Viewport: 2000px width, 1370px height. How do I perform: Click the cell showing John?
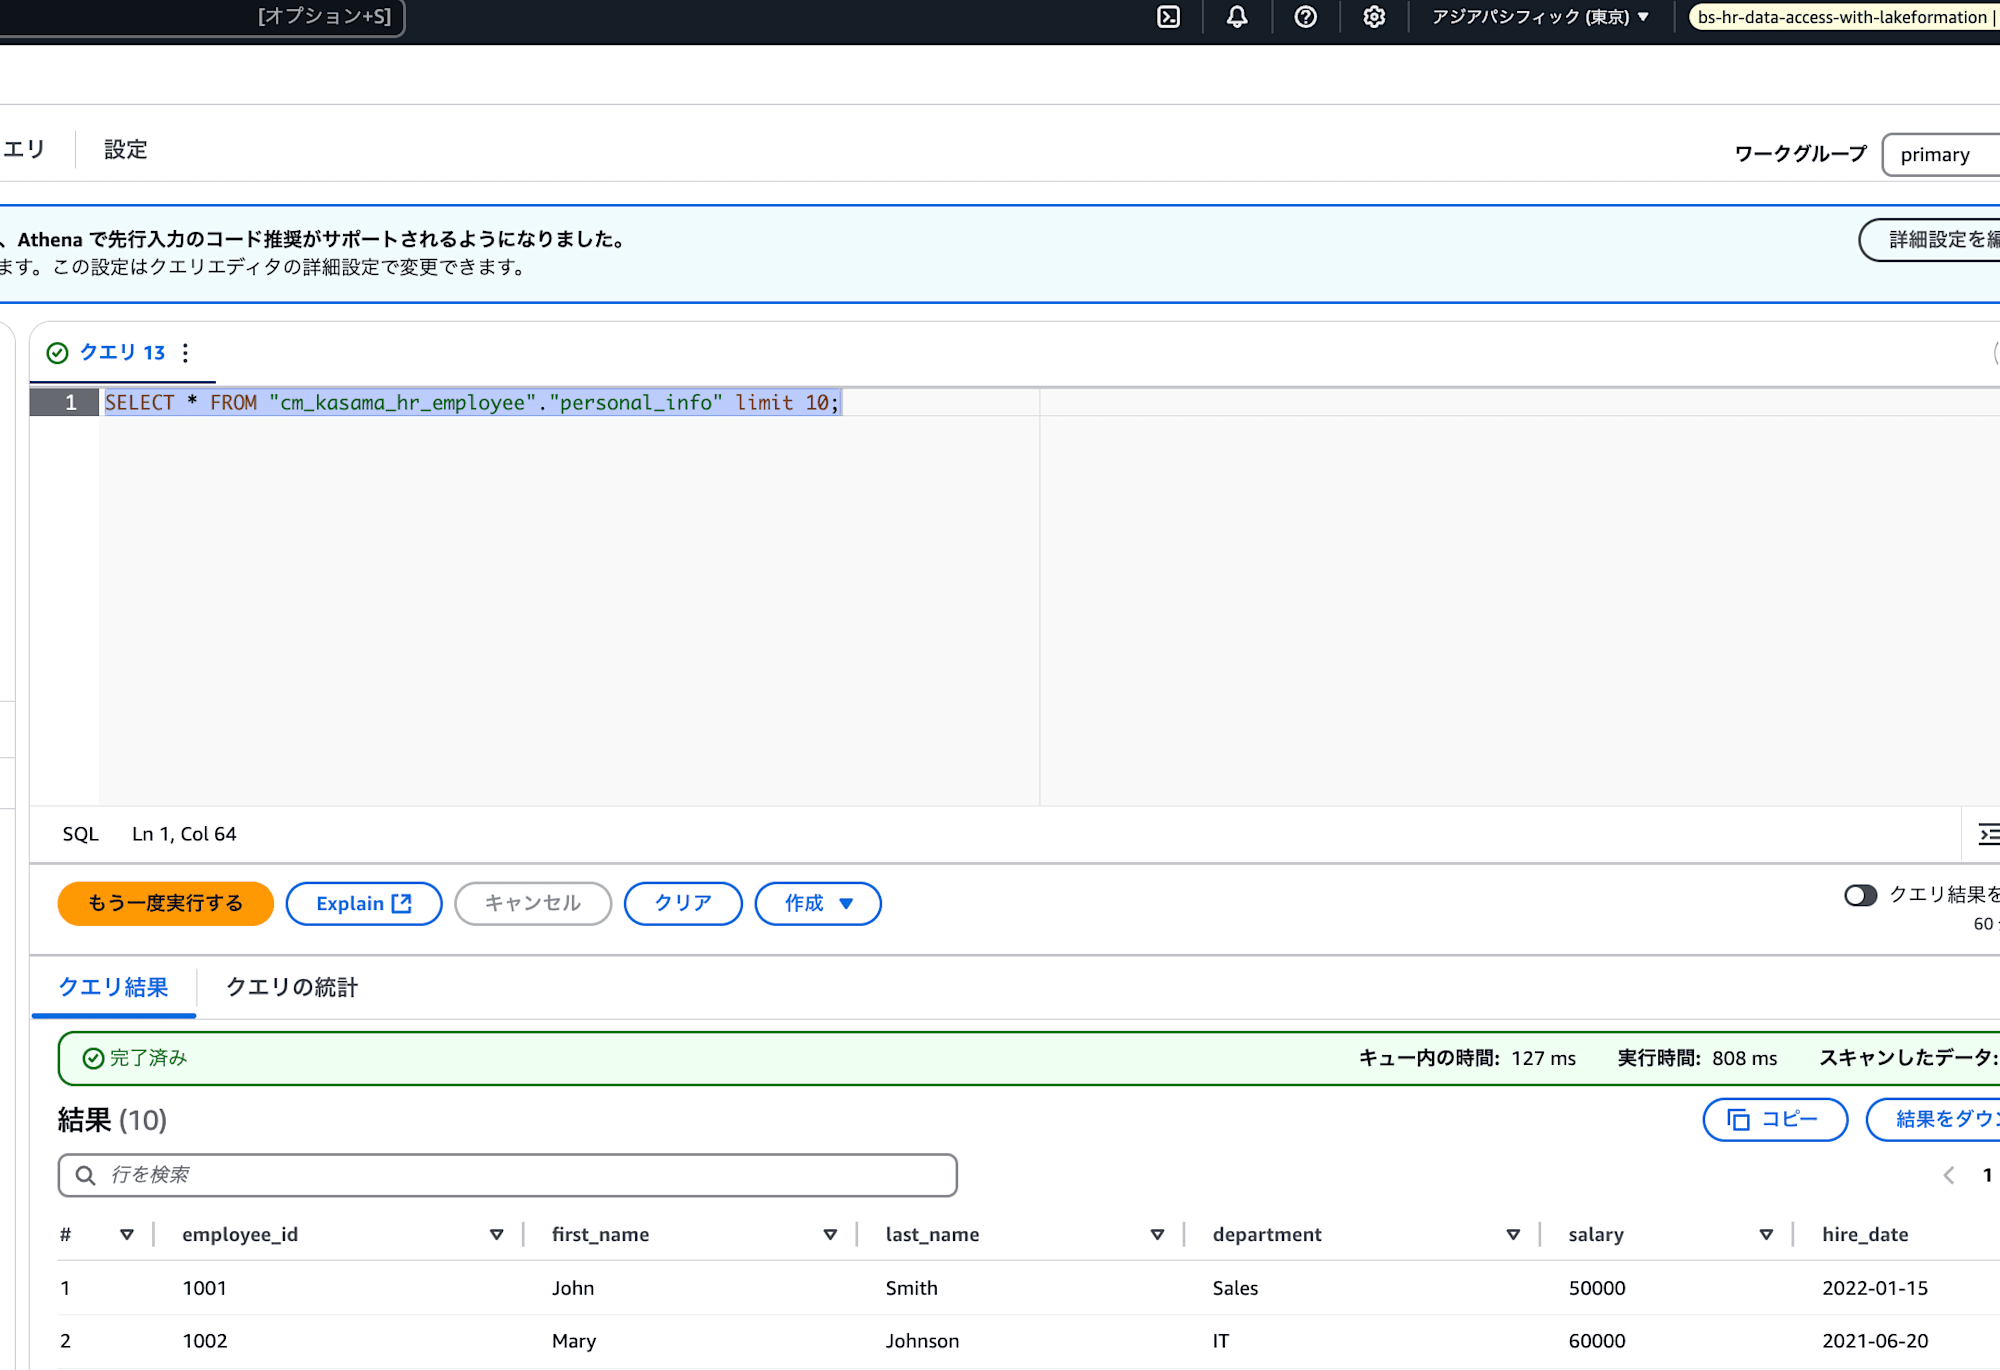[x=573, y=1289]
